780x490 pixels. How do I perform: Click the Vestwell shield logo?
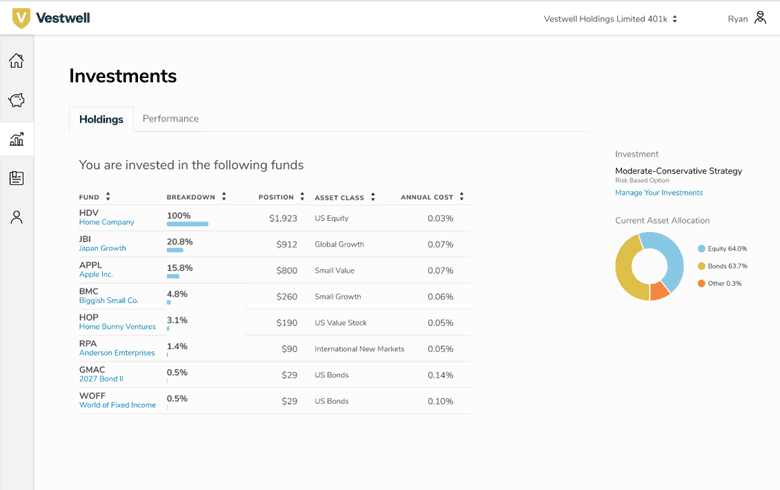point(21,18)
